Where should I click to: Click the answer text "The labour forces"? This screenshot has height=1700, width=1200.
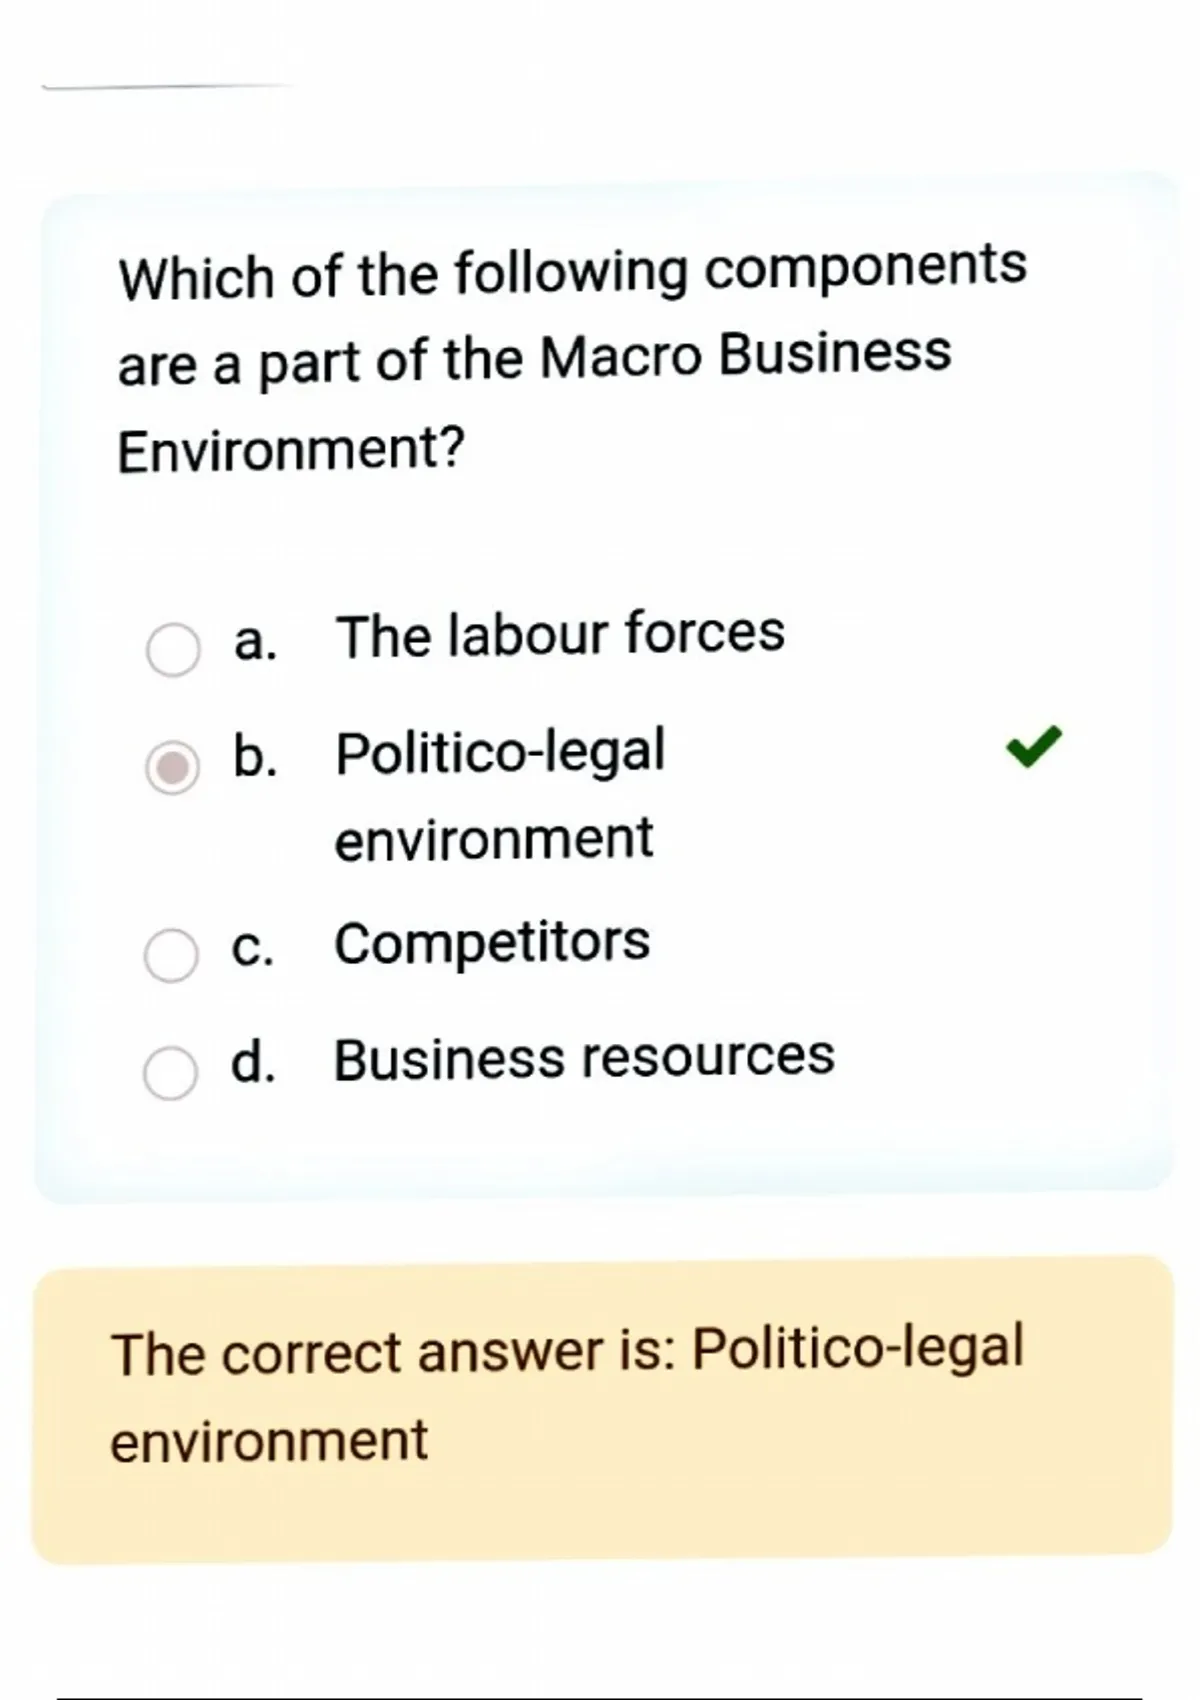click(560, 635)
